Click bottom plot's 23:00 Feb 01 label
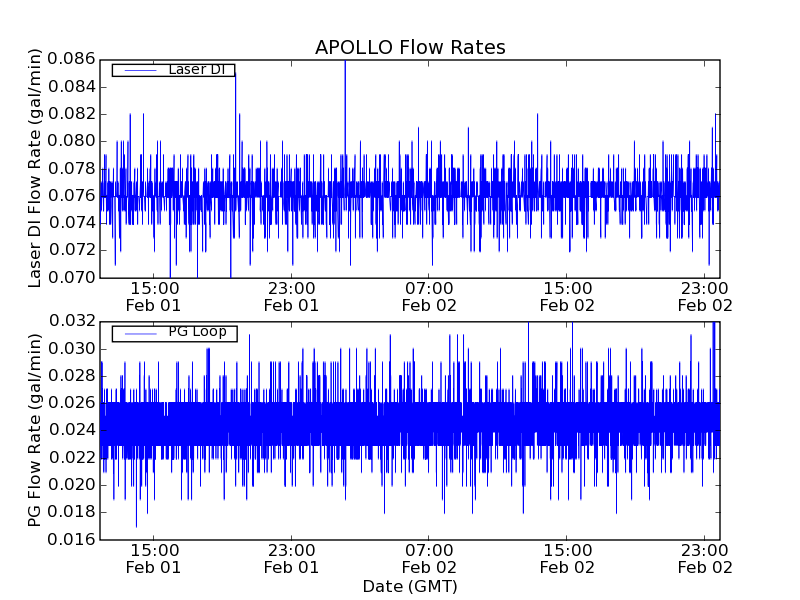800x600 pixels. click(291, 559)
